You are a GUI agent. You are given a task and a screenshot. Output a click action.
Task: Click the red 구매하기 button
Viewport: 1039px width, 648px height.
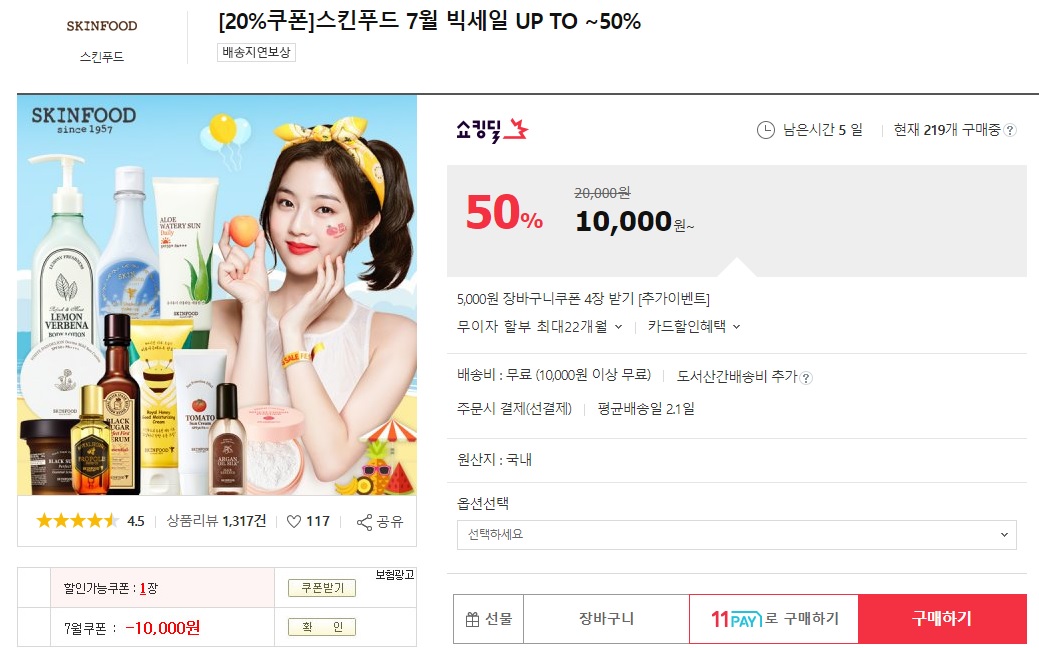click(942, 619)
